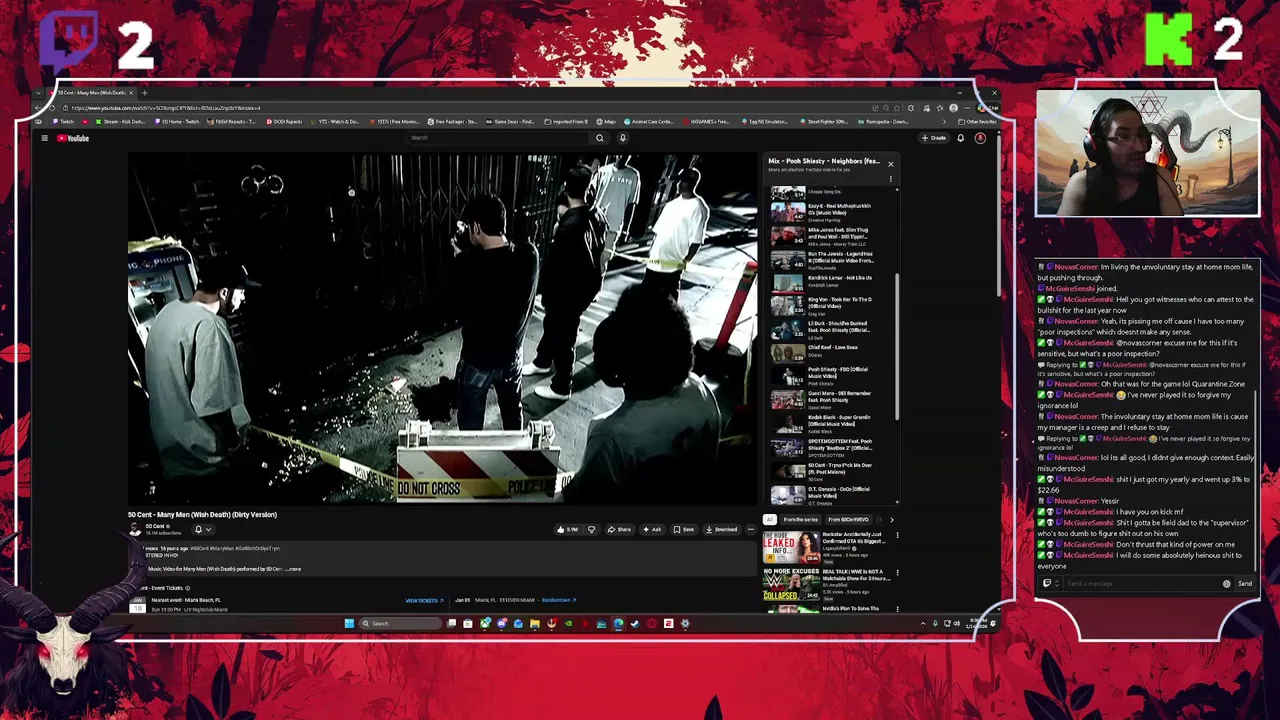1280x720 pixels.
Task: Open the subscription notification bell dropdown
Action: click(201, 530)
